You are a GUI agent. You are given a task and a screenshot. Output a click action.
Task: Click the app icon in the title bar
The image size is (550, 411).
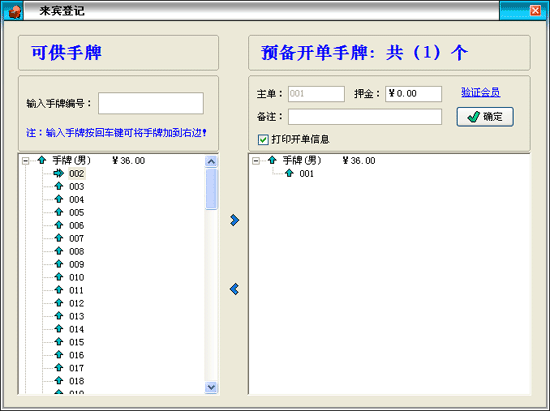(14, 12)
